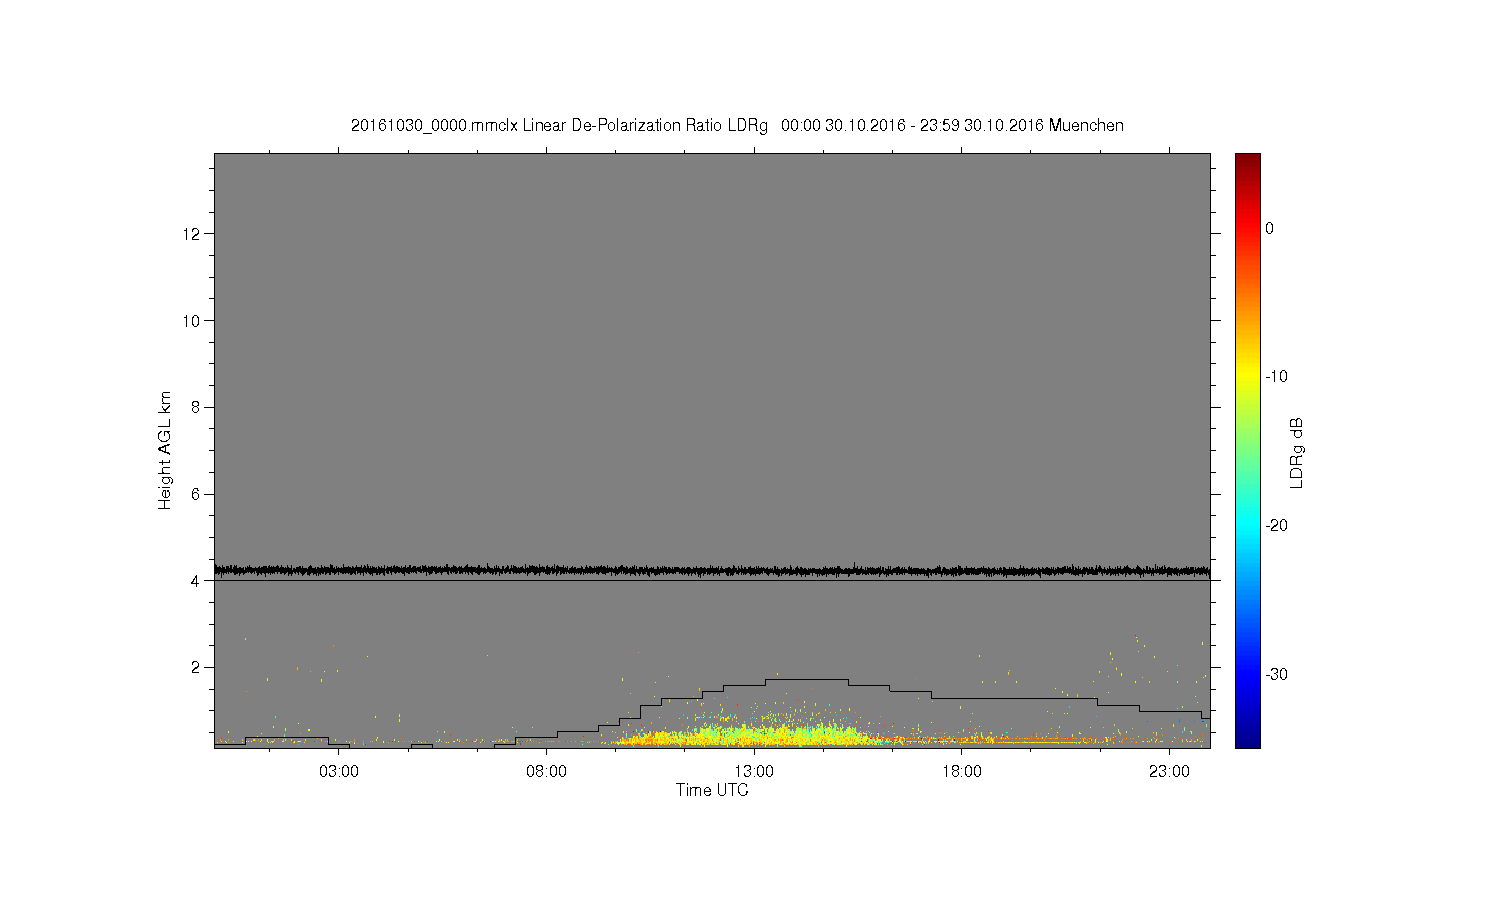Click the 'LDRg dB' colorbar label
Screen dimensions: 1500x900
[1297, 452]
